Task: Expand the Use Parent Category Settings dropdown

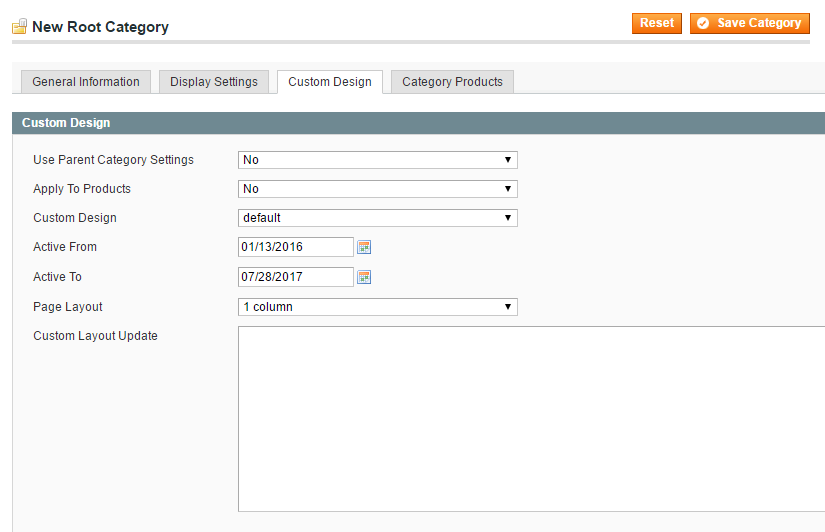Action: pos(377,160)
